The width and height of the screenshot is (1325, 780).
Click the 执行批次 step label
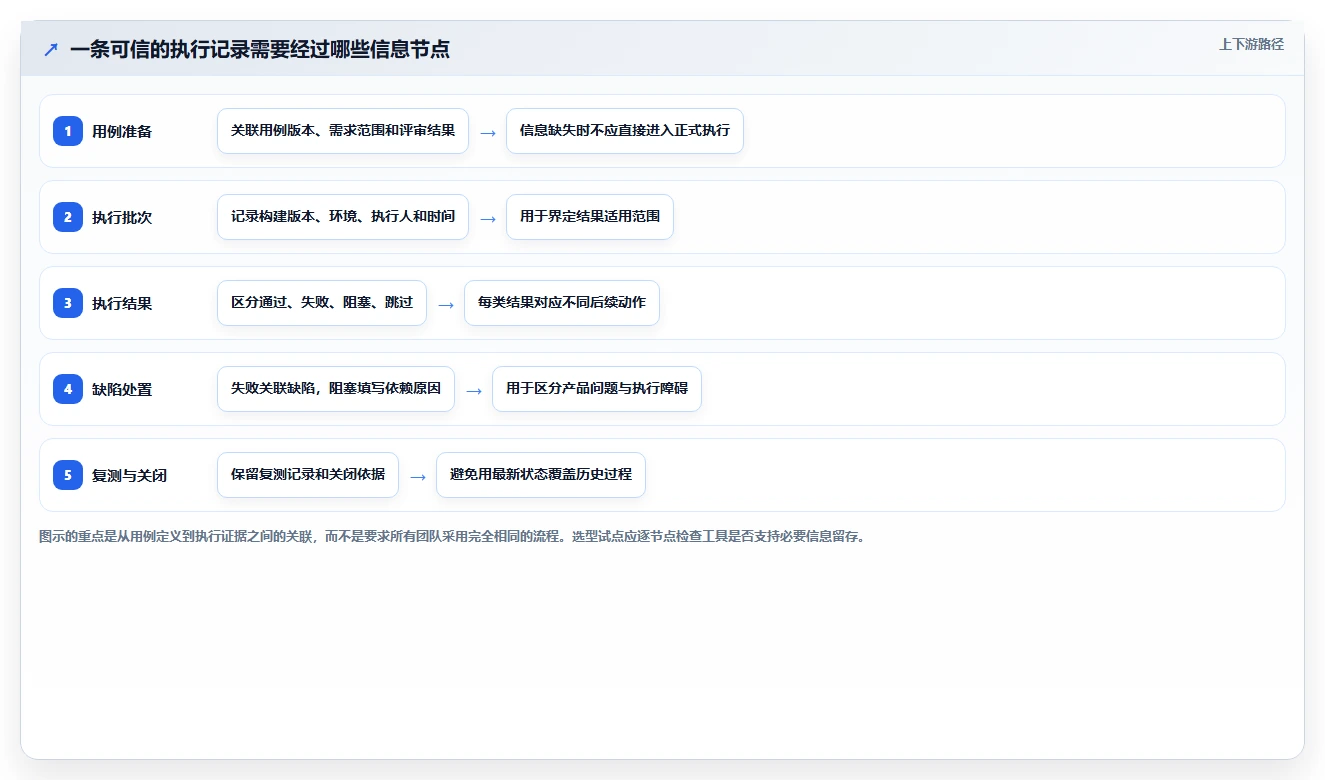click(122, 217)
